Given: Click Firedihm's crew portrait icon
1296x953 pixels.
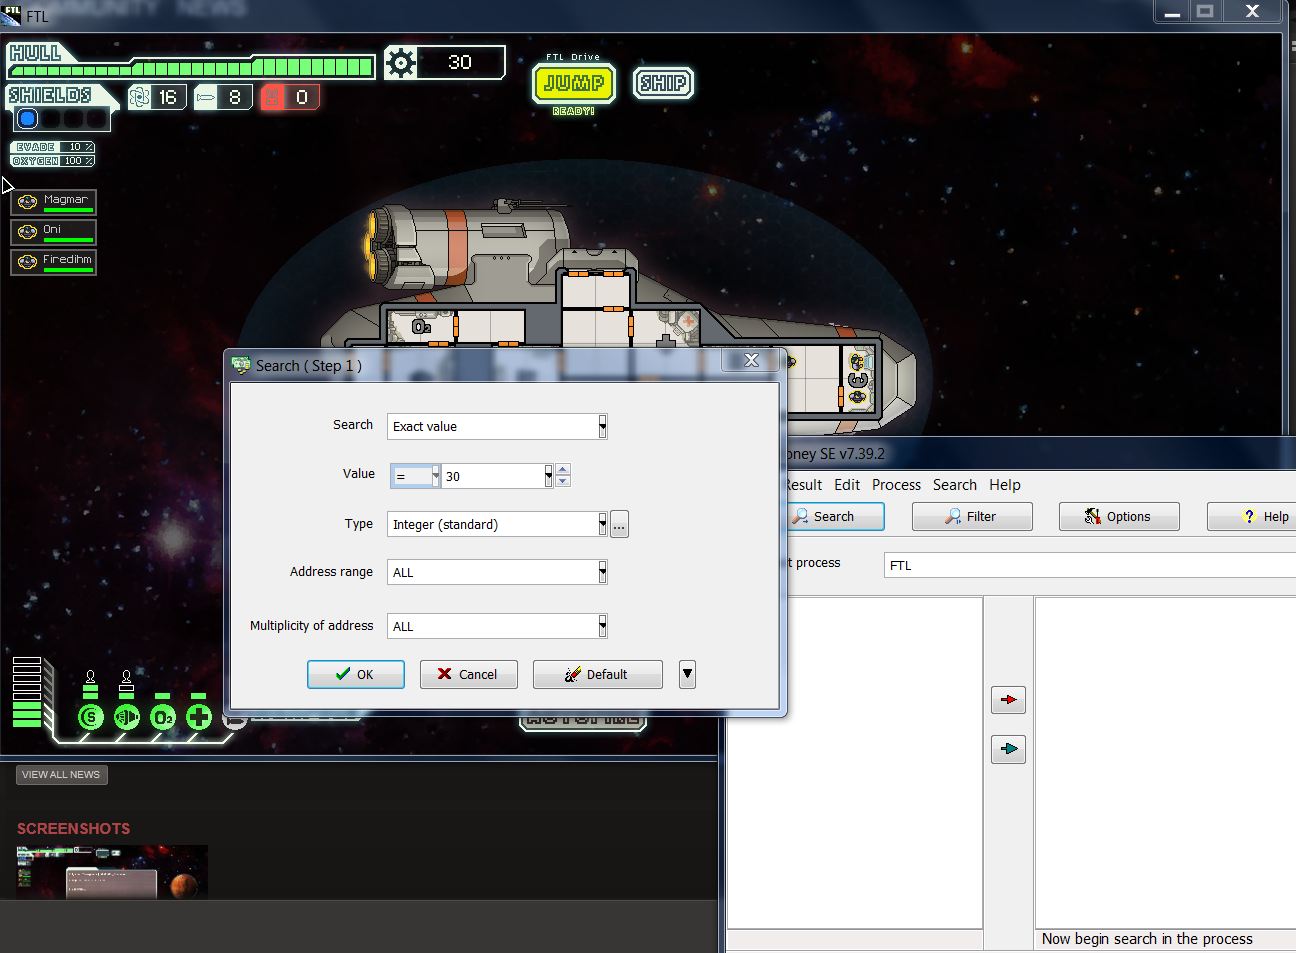Looking at the screenshot, I should (28, 262).
